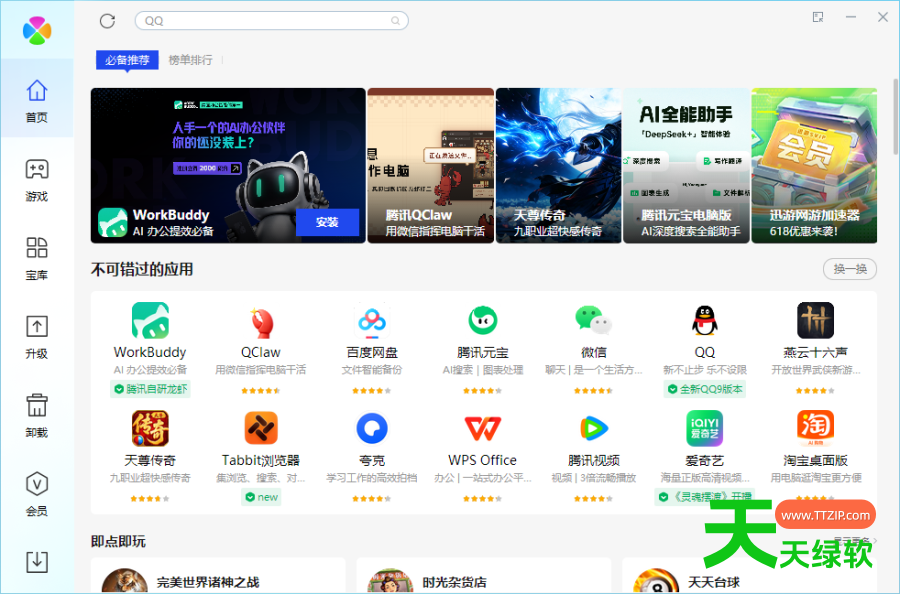This screenshot has width=900, height=594.
Task: Open the 腾讯视频 app icon
Action: [x=593, y=428]
